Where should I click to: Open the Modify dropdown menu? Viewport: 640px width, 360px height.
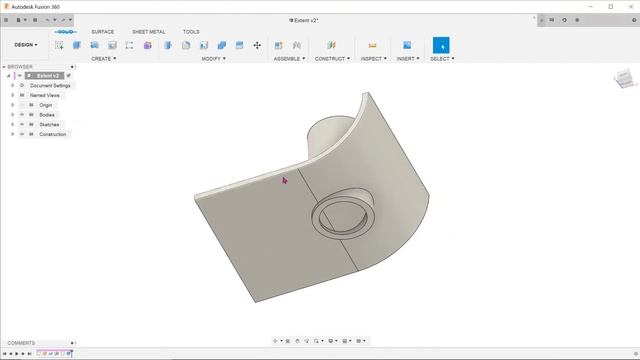pyautogui.click(x=213, y=59)
